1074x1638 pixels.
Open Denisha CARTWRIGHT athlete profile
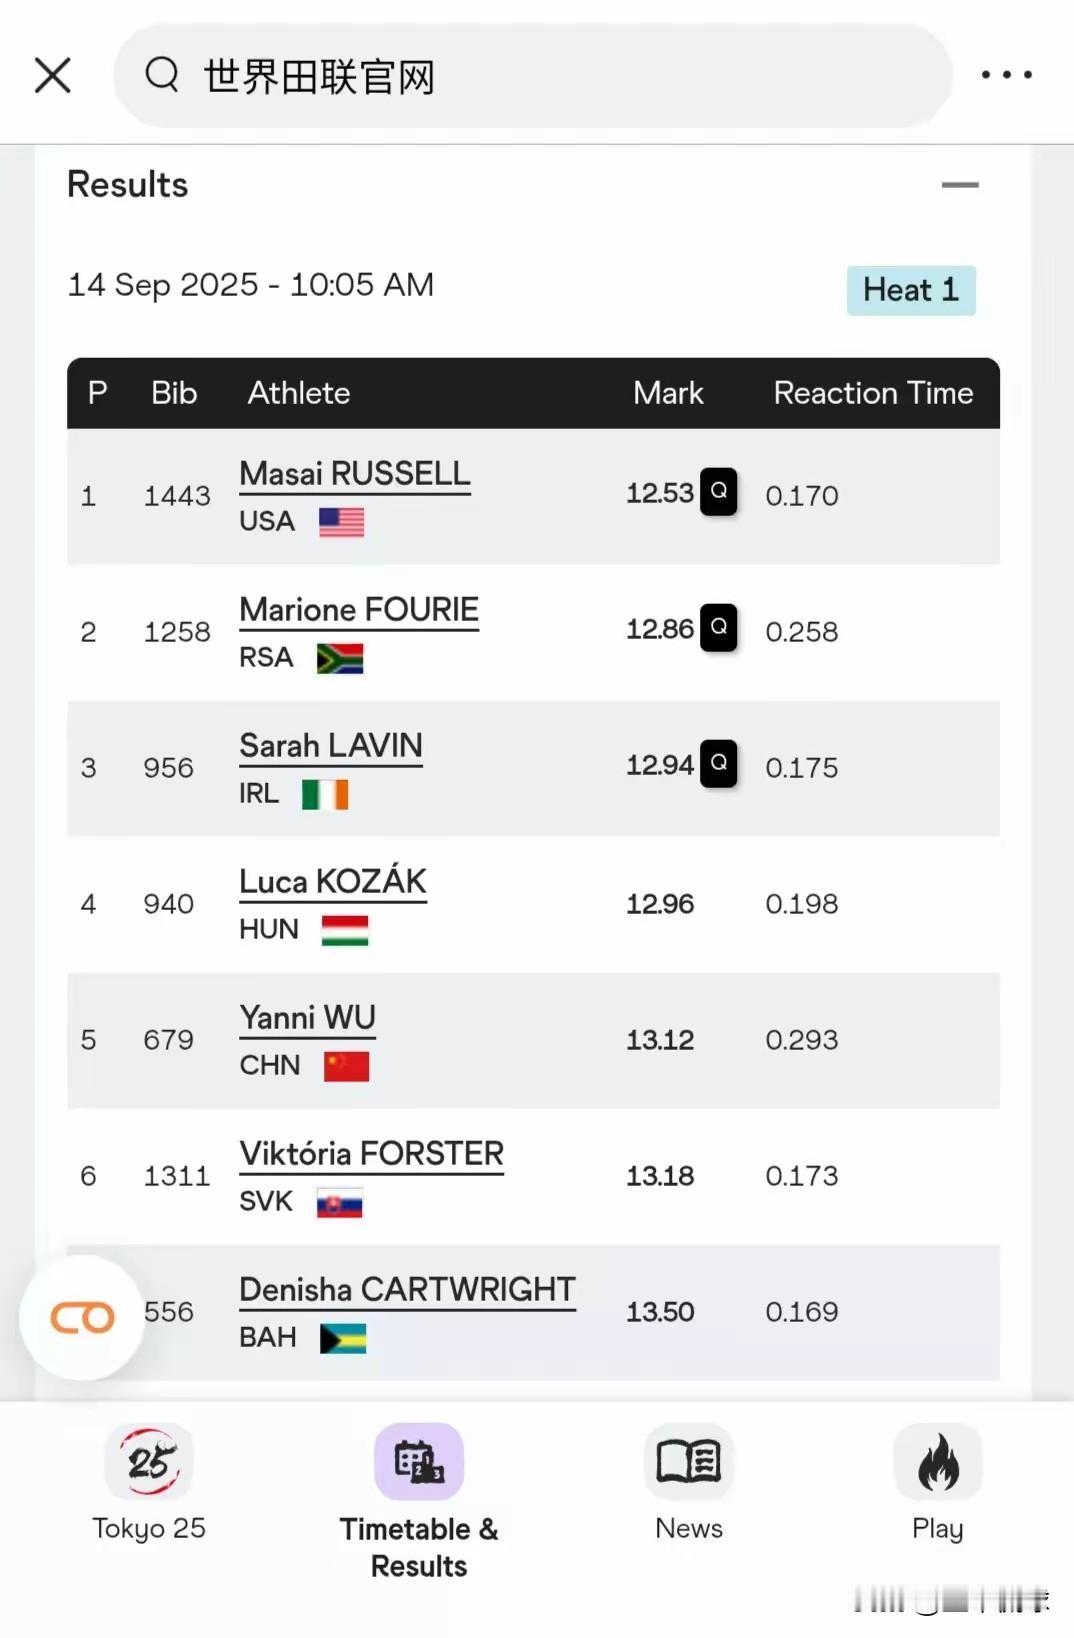click(407, 1290)
